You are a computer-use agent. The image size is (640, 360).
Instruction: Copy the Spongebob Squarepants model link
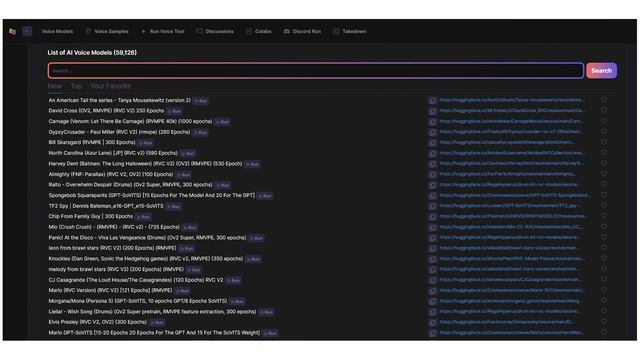[x=433, y=196]
